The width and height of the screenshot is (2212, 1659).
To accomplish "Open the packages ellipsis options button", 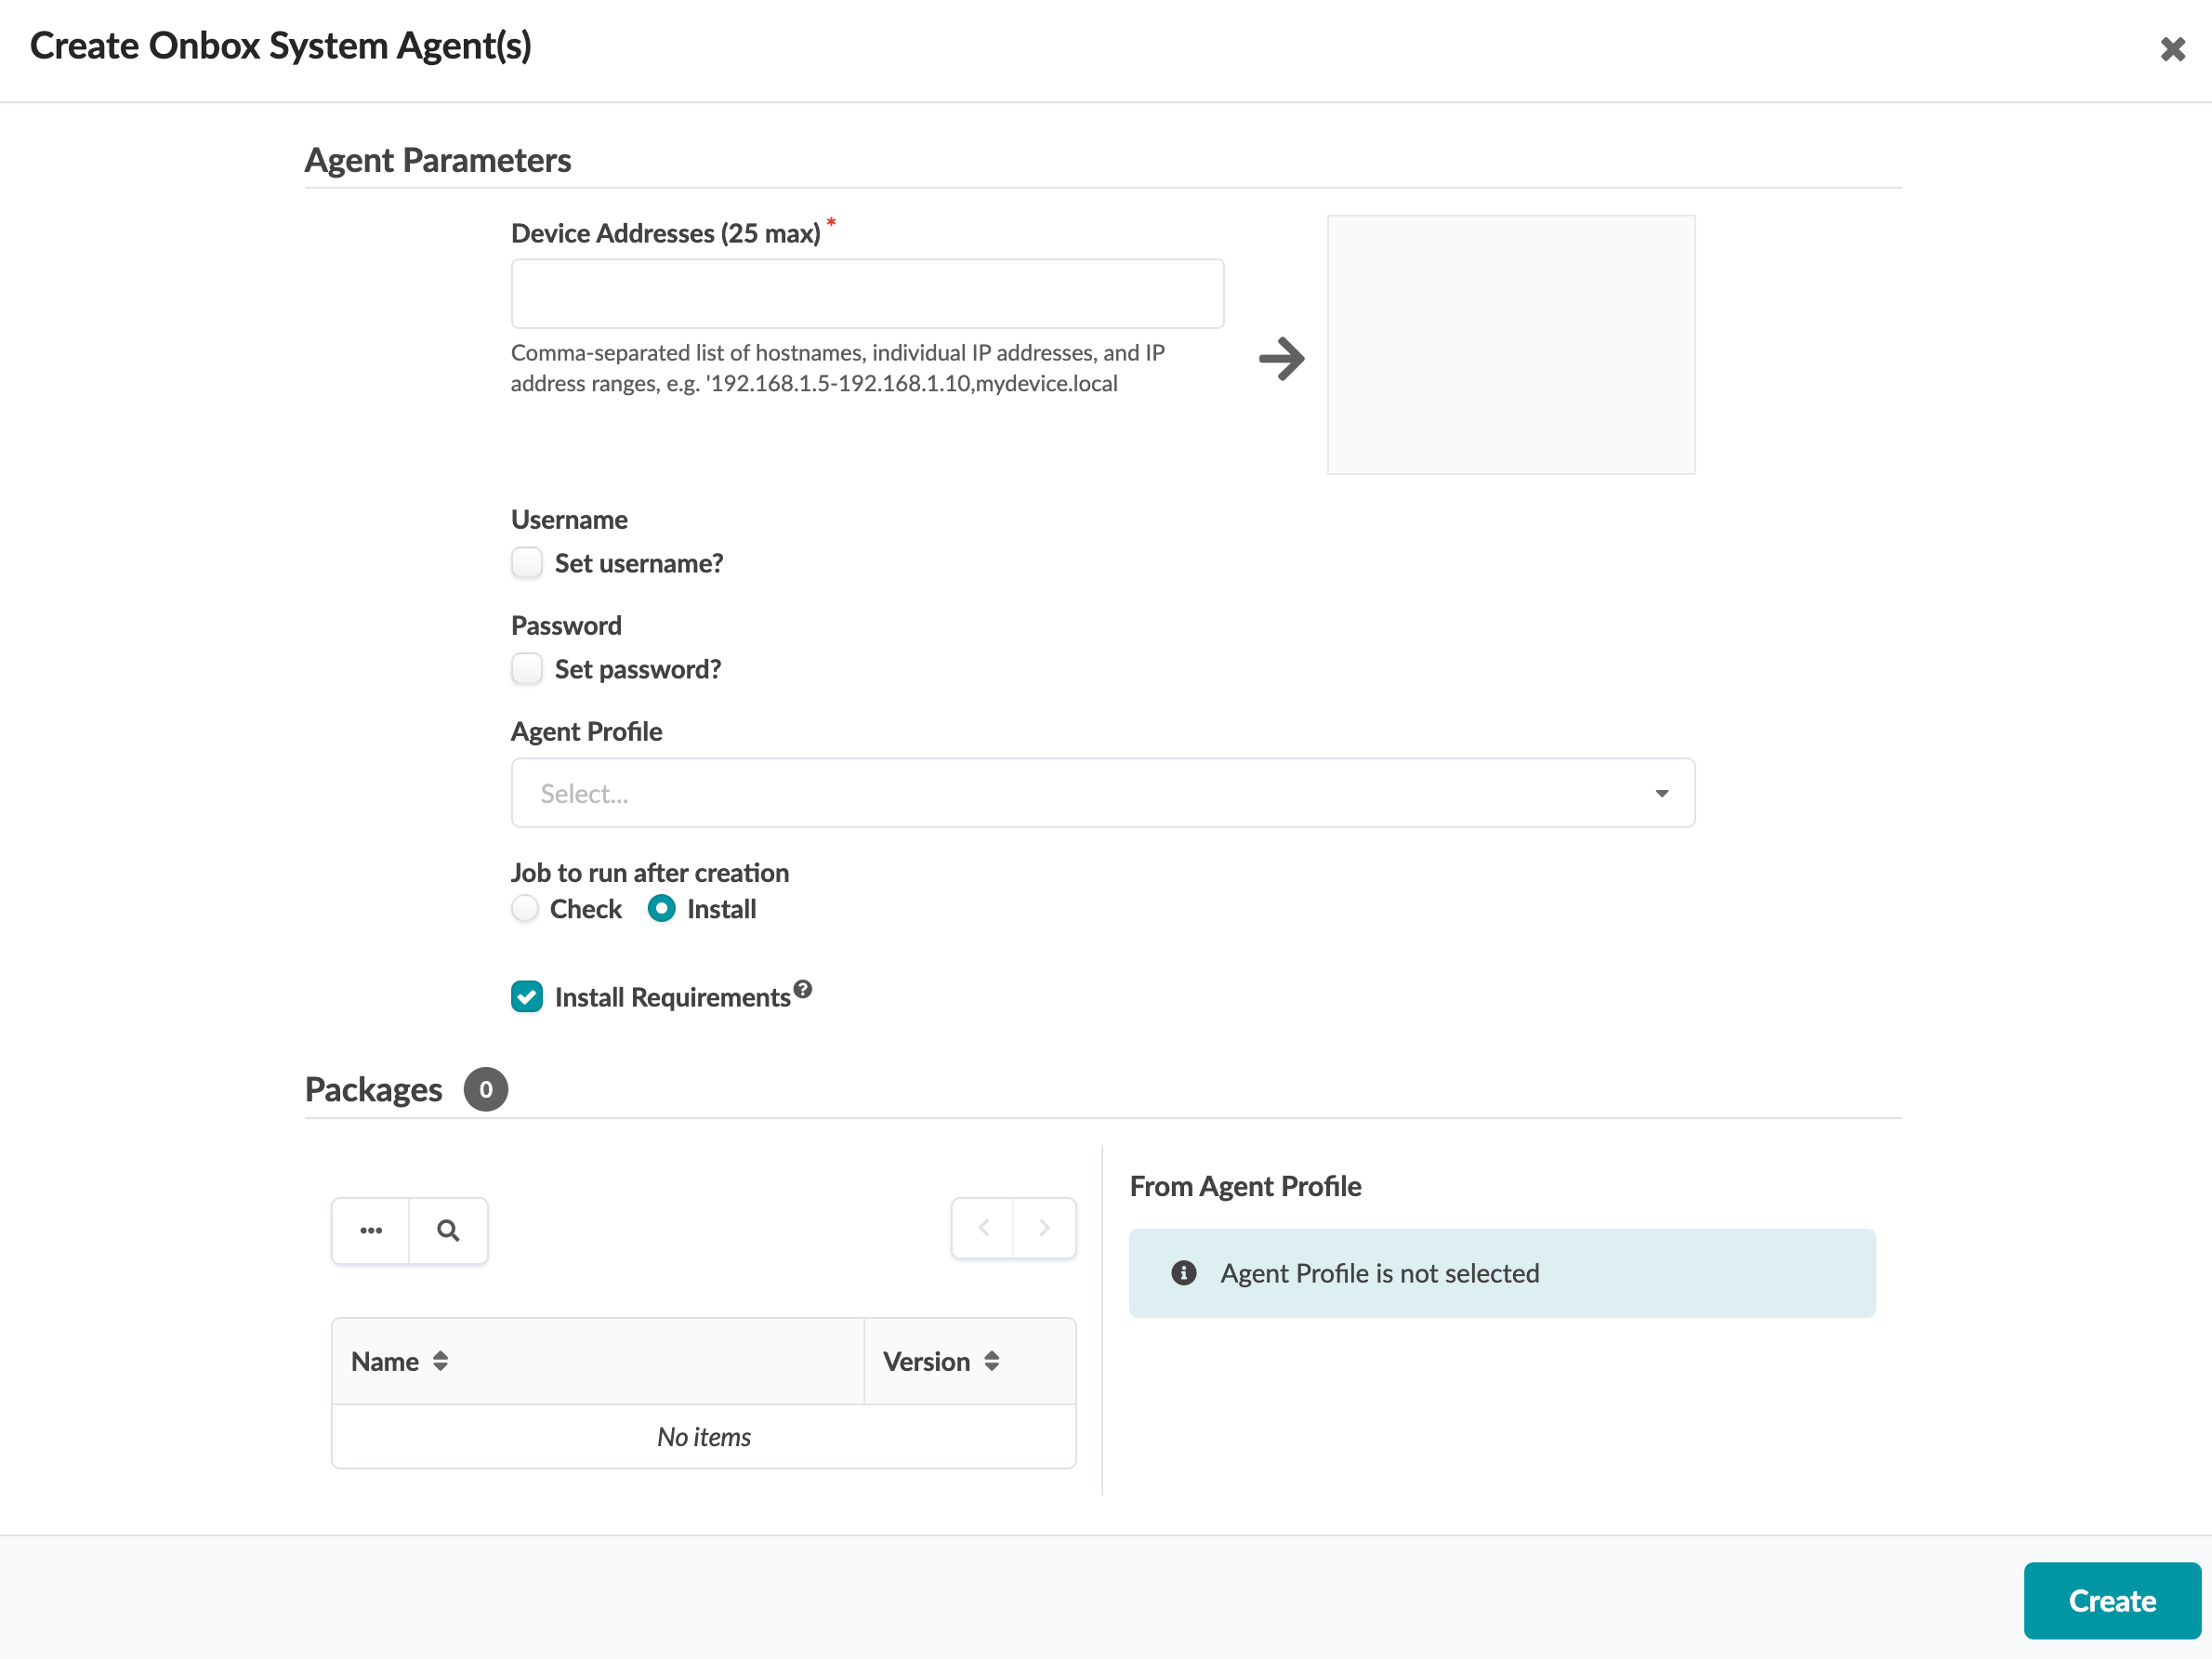I will coord(371,1230).
